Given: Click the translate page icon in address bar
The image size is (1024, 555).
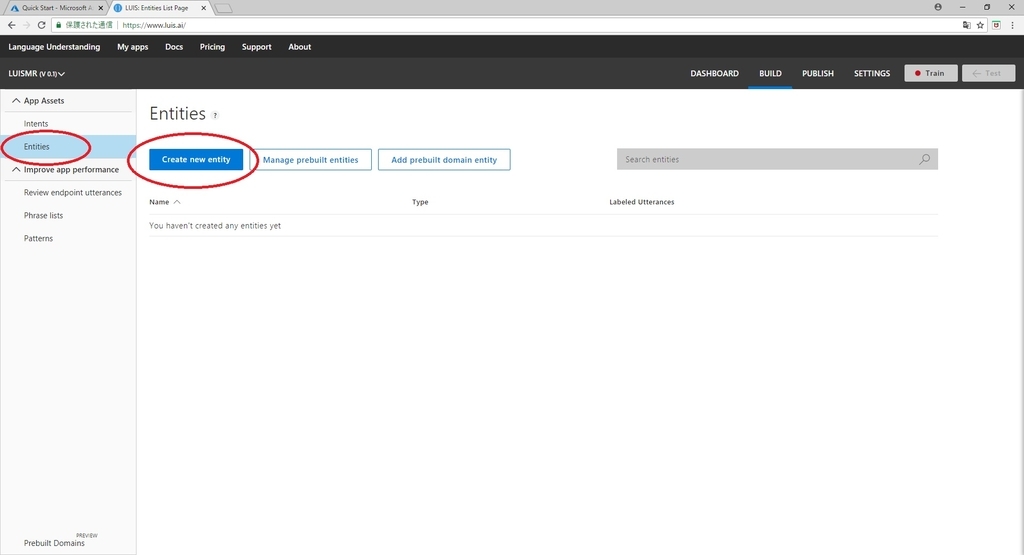Looking at the screenshot, I should [967, 25].
